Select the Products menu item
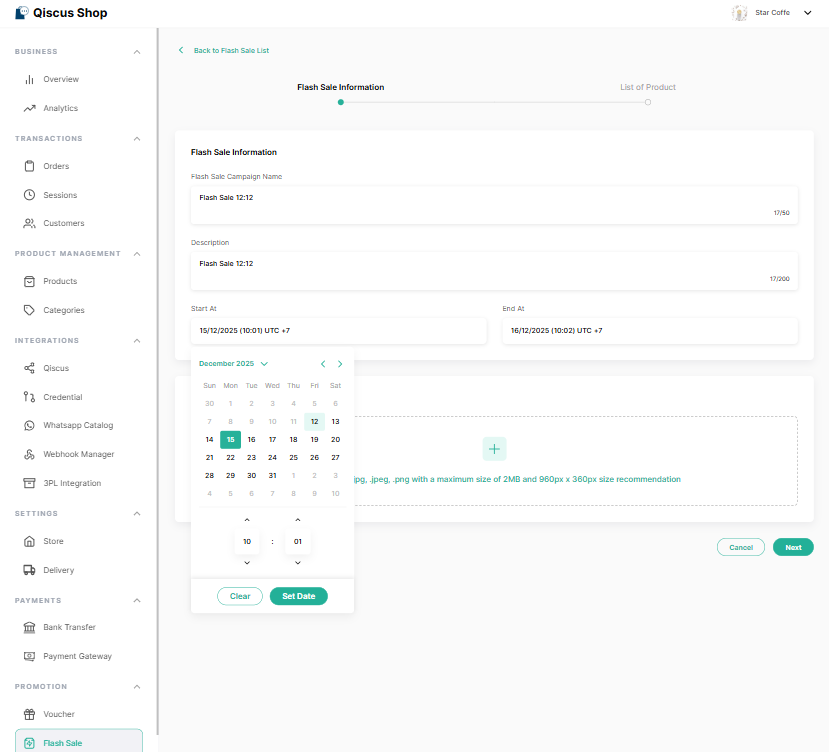This screenshot has height=752, width=829. click(60, 281)
